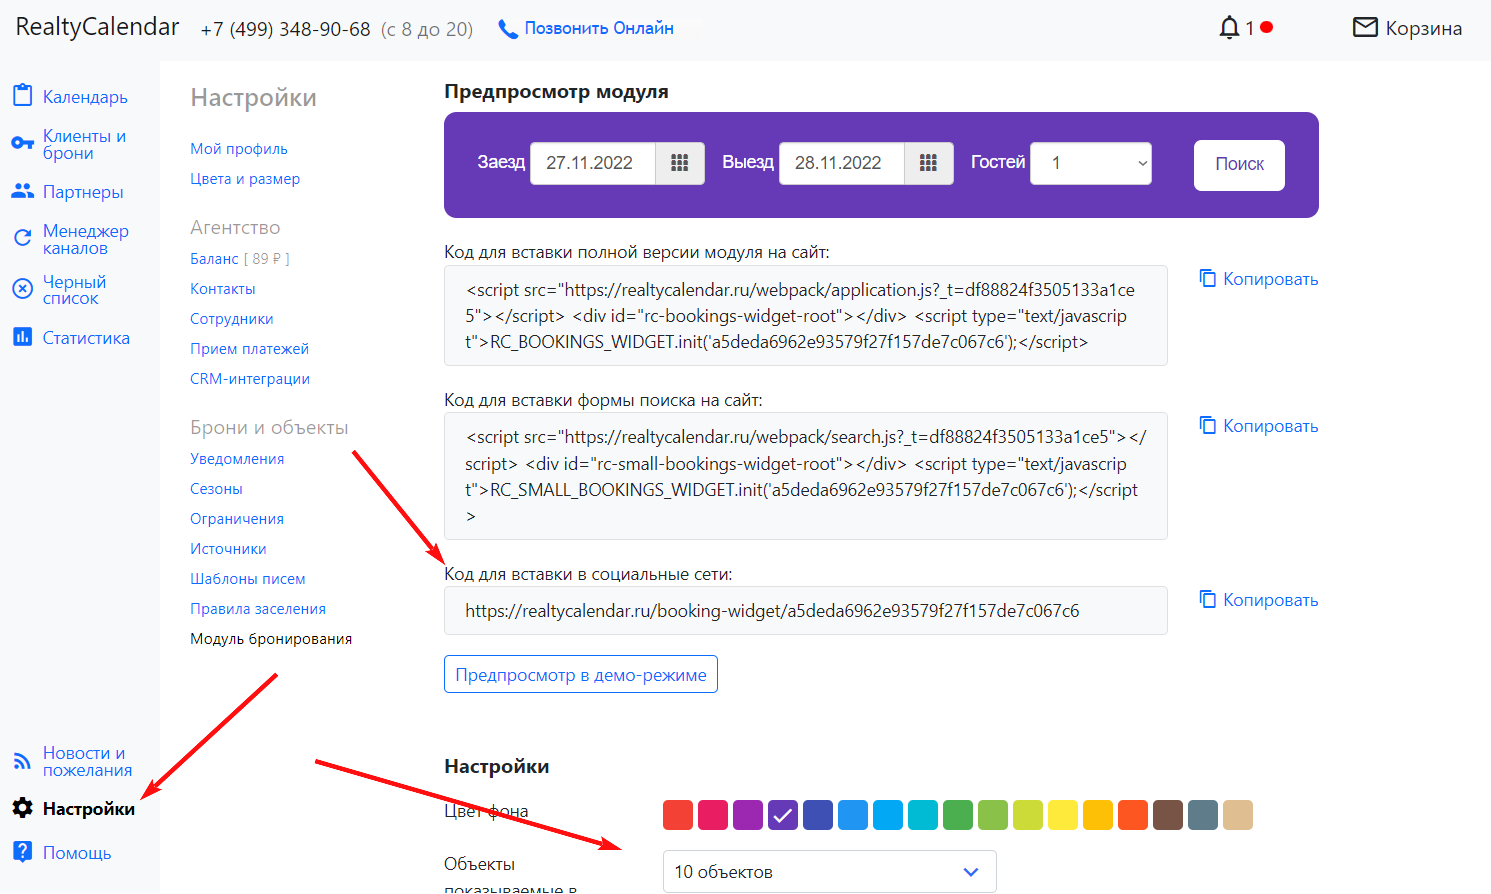Expand the 10 объектов dropdown
The width and height of the screenshot is (1491, 894).
[830, 871]
